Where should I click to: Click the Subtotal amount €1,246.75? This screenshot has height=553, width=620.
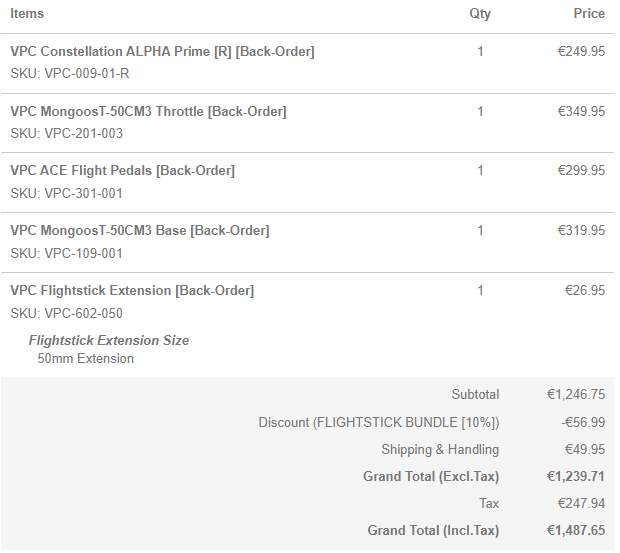[575, 395]
